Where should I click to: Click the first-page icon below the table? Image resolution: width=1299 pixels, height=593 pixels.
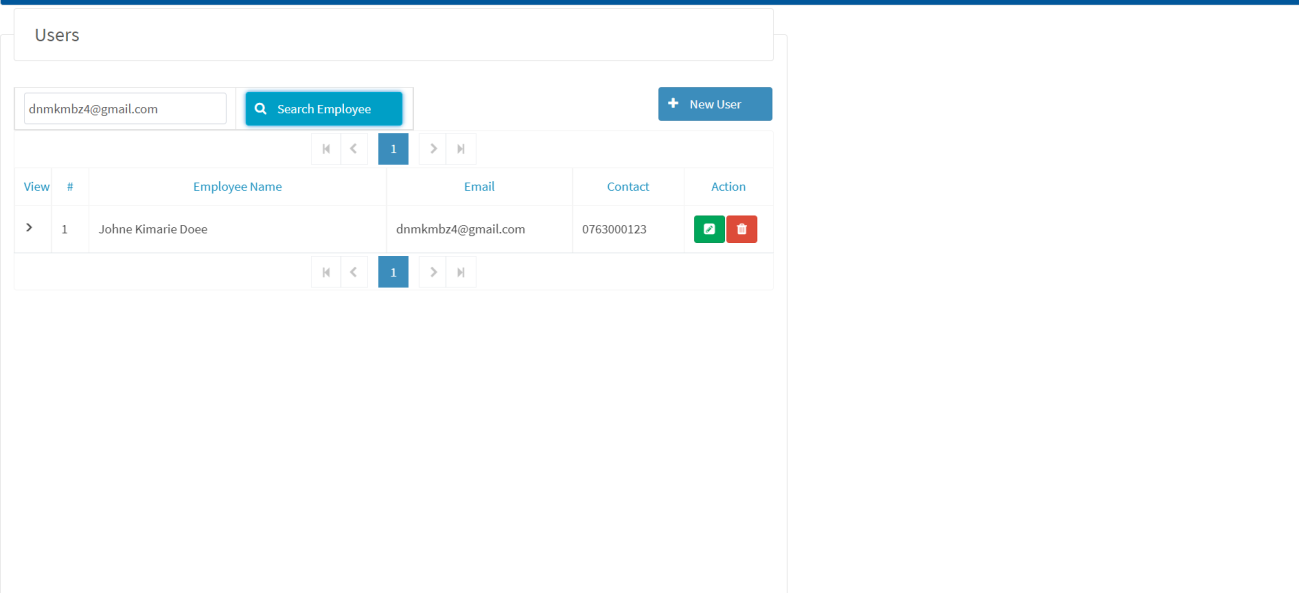pyautogui.click(x=326, y=271)
